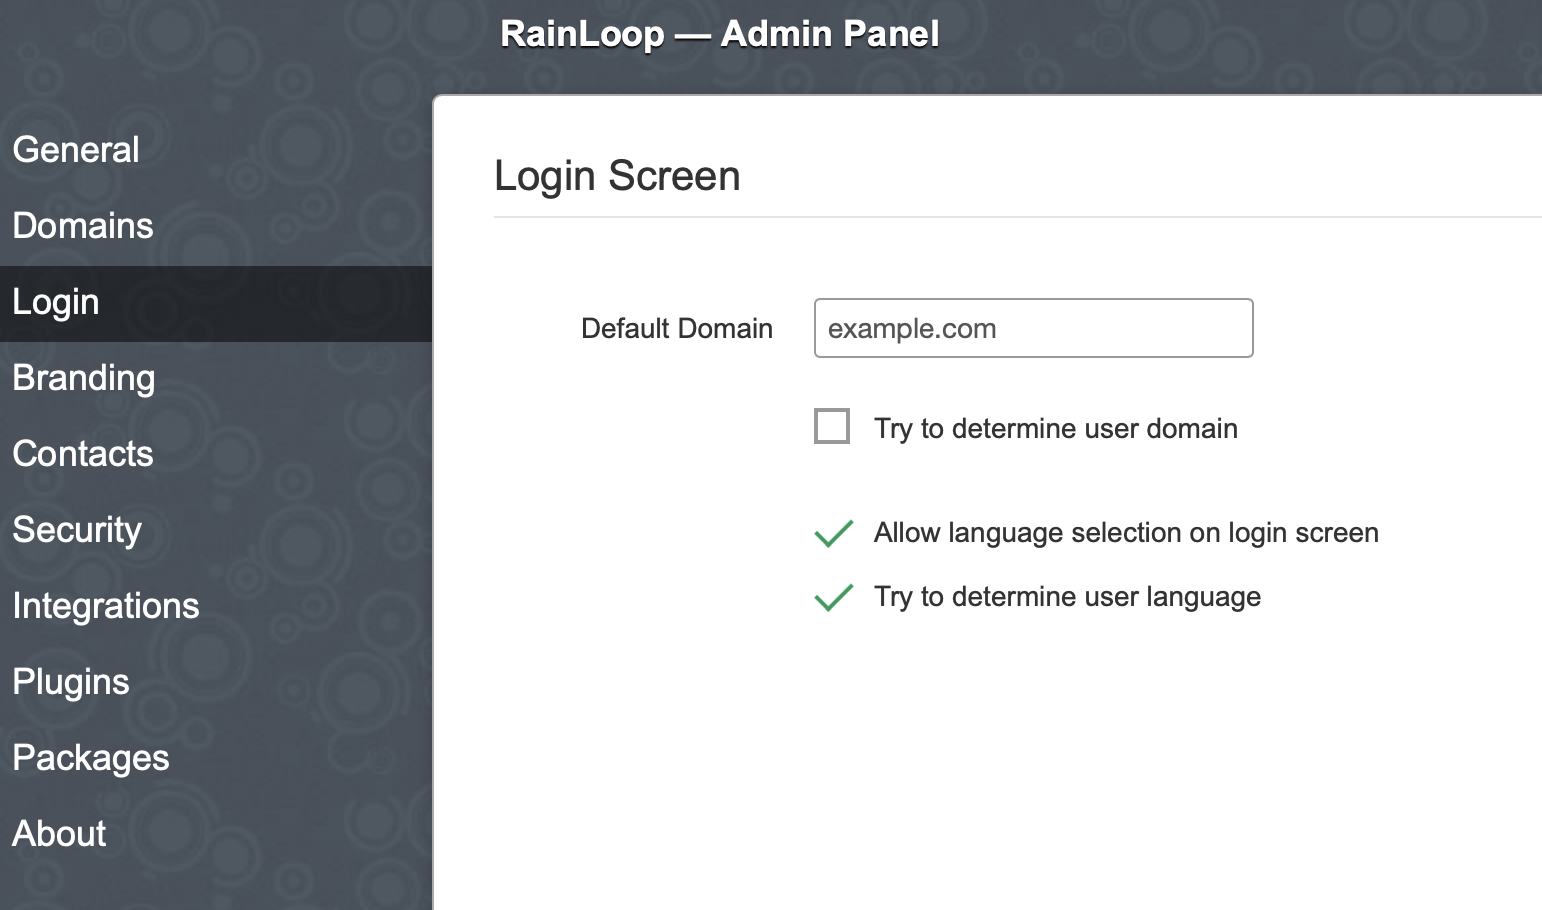Click the "RainLoop — Admin Panel" title
1542x910 pixels.
point(719,34)
